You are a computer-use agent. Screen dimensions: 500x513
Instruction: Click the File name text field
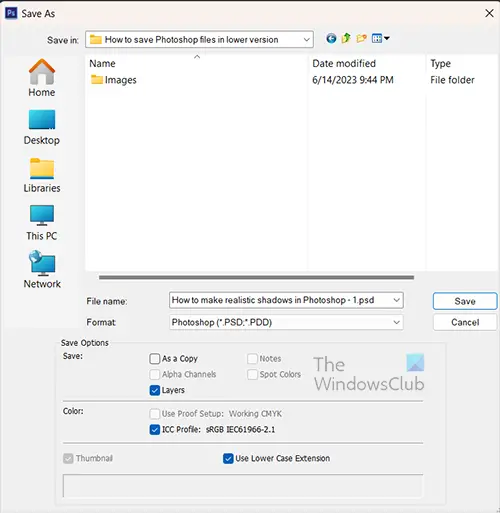[286, 300]
